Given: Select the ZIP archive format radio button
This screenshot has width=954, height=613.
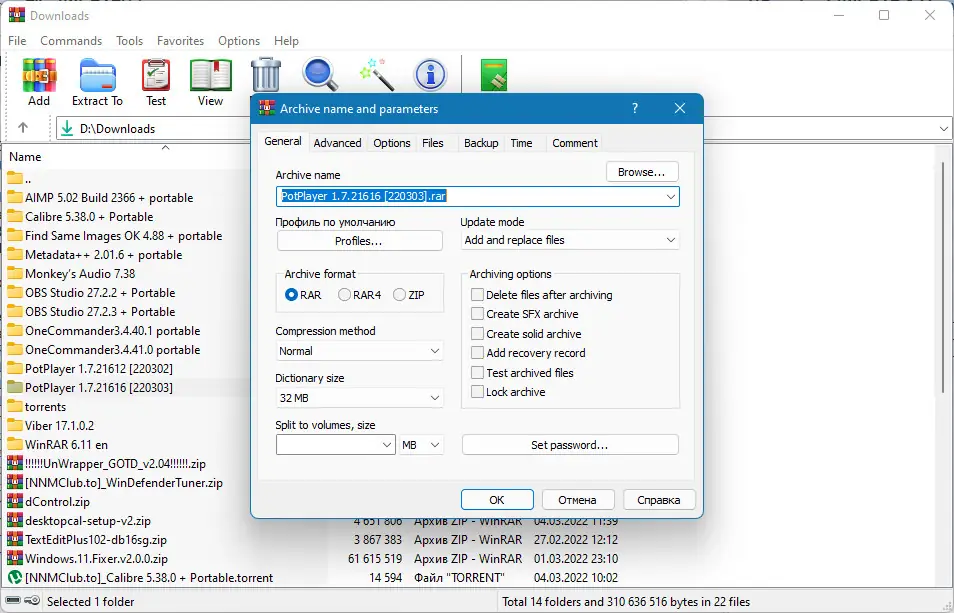Looking at the screenshot, I should pos(399,295).
